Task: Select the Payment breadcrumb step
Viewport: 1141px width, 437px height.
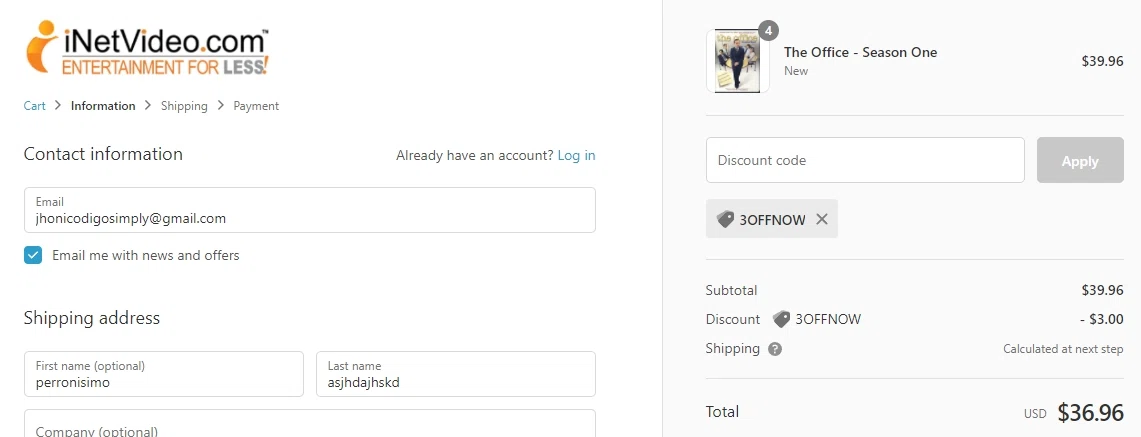Action: [x=256, y=106]
